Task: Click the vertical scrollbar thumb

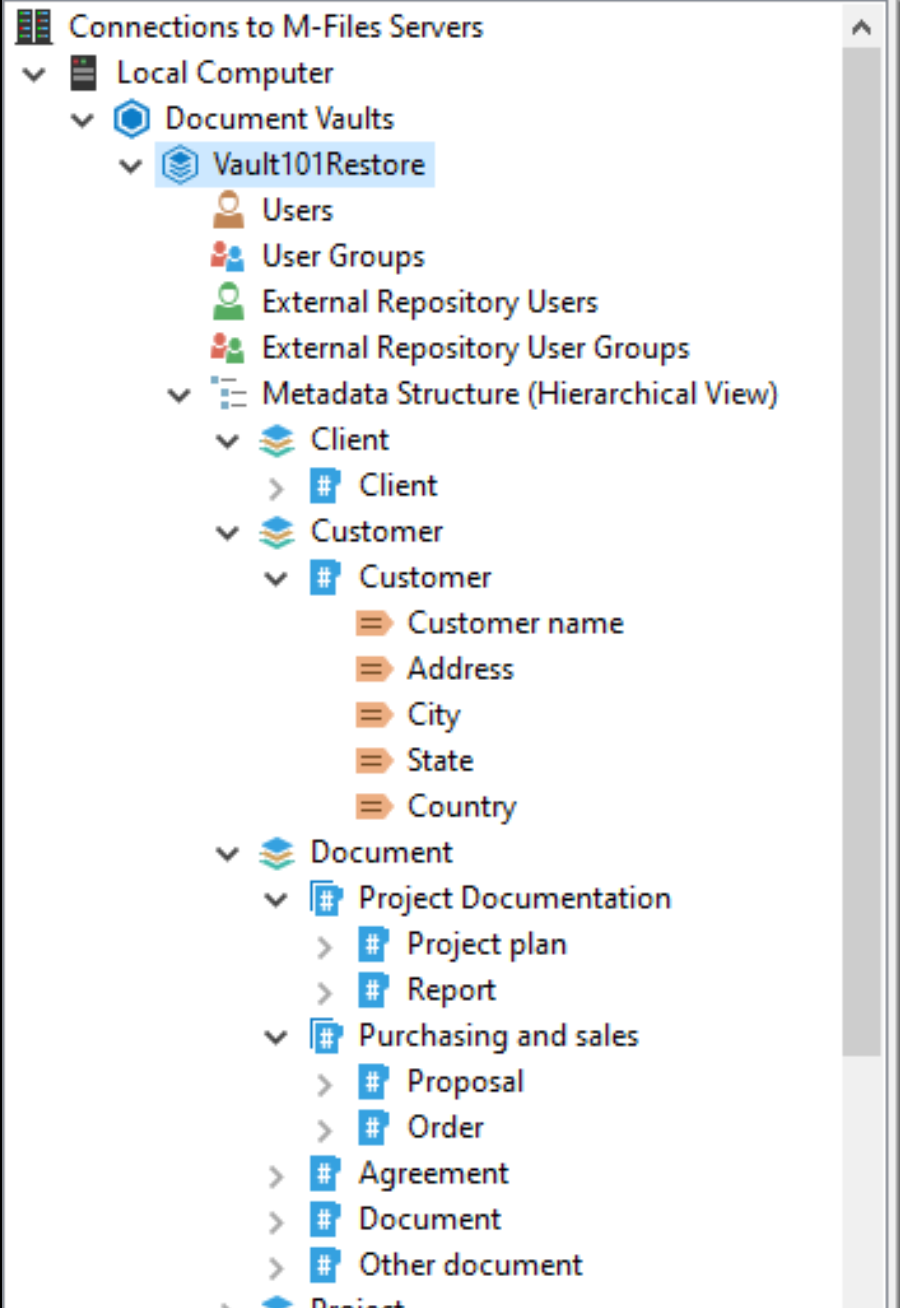Action: tap(861, 552)
